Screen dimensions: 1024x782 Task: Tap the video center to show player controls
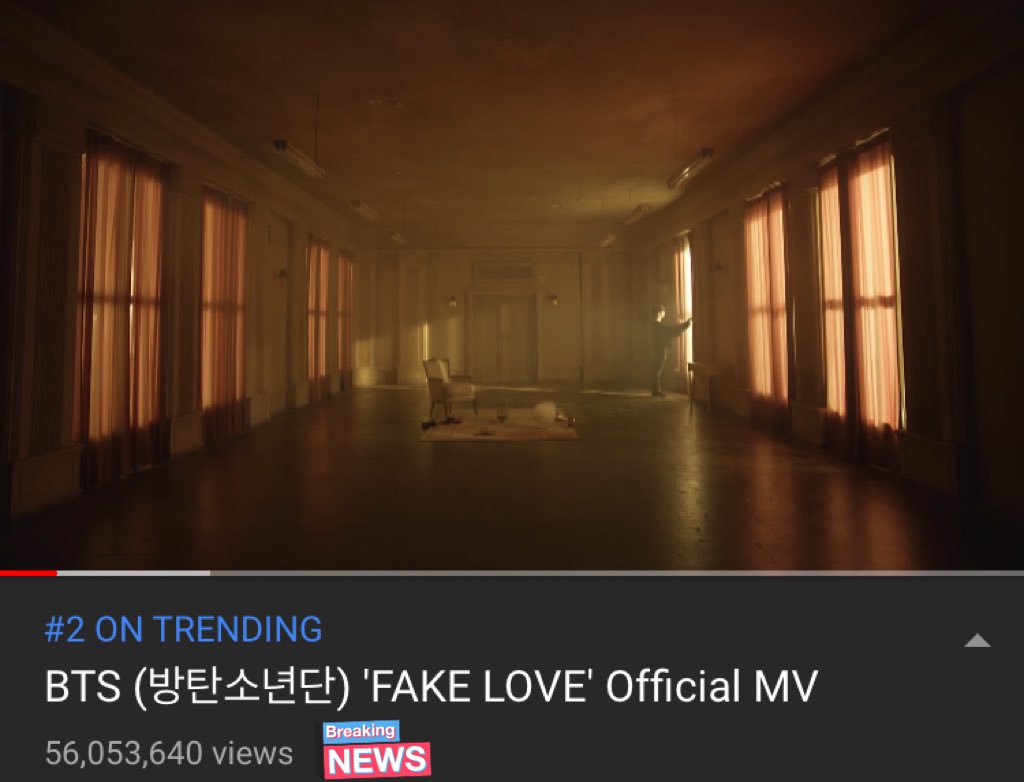pyautogui.click(x=512, y=285)
